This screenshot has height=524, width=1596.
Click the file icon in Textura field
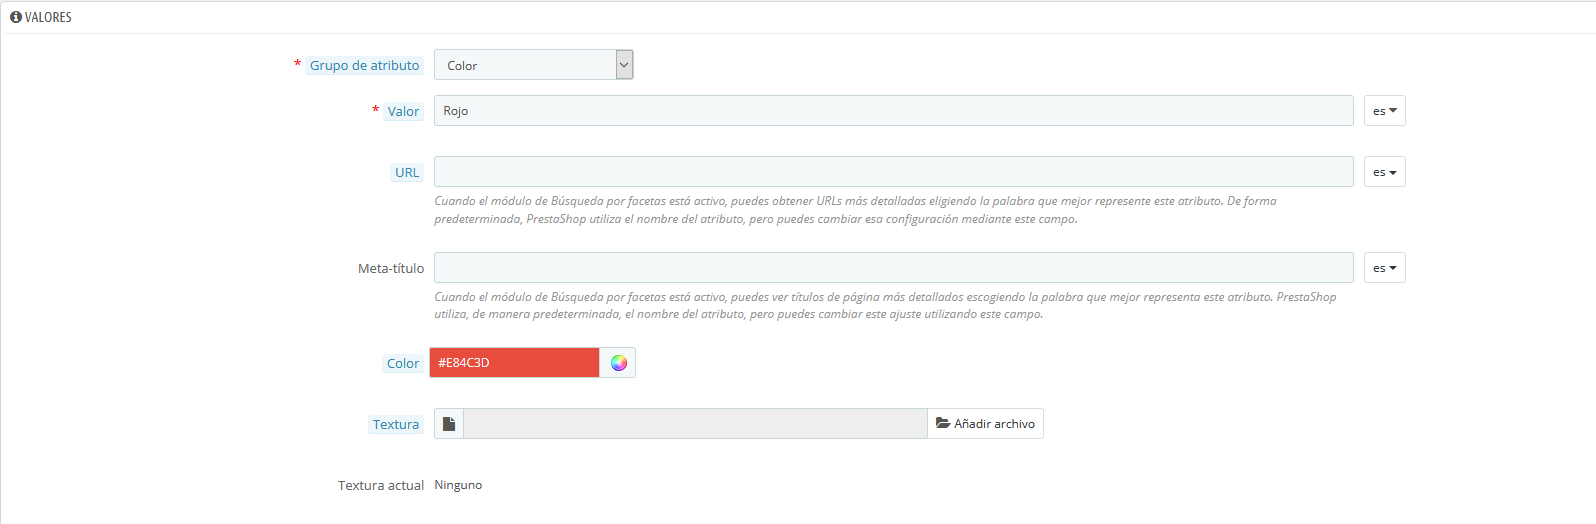coord(449,424)
